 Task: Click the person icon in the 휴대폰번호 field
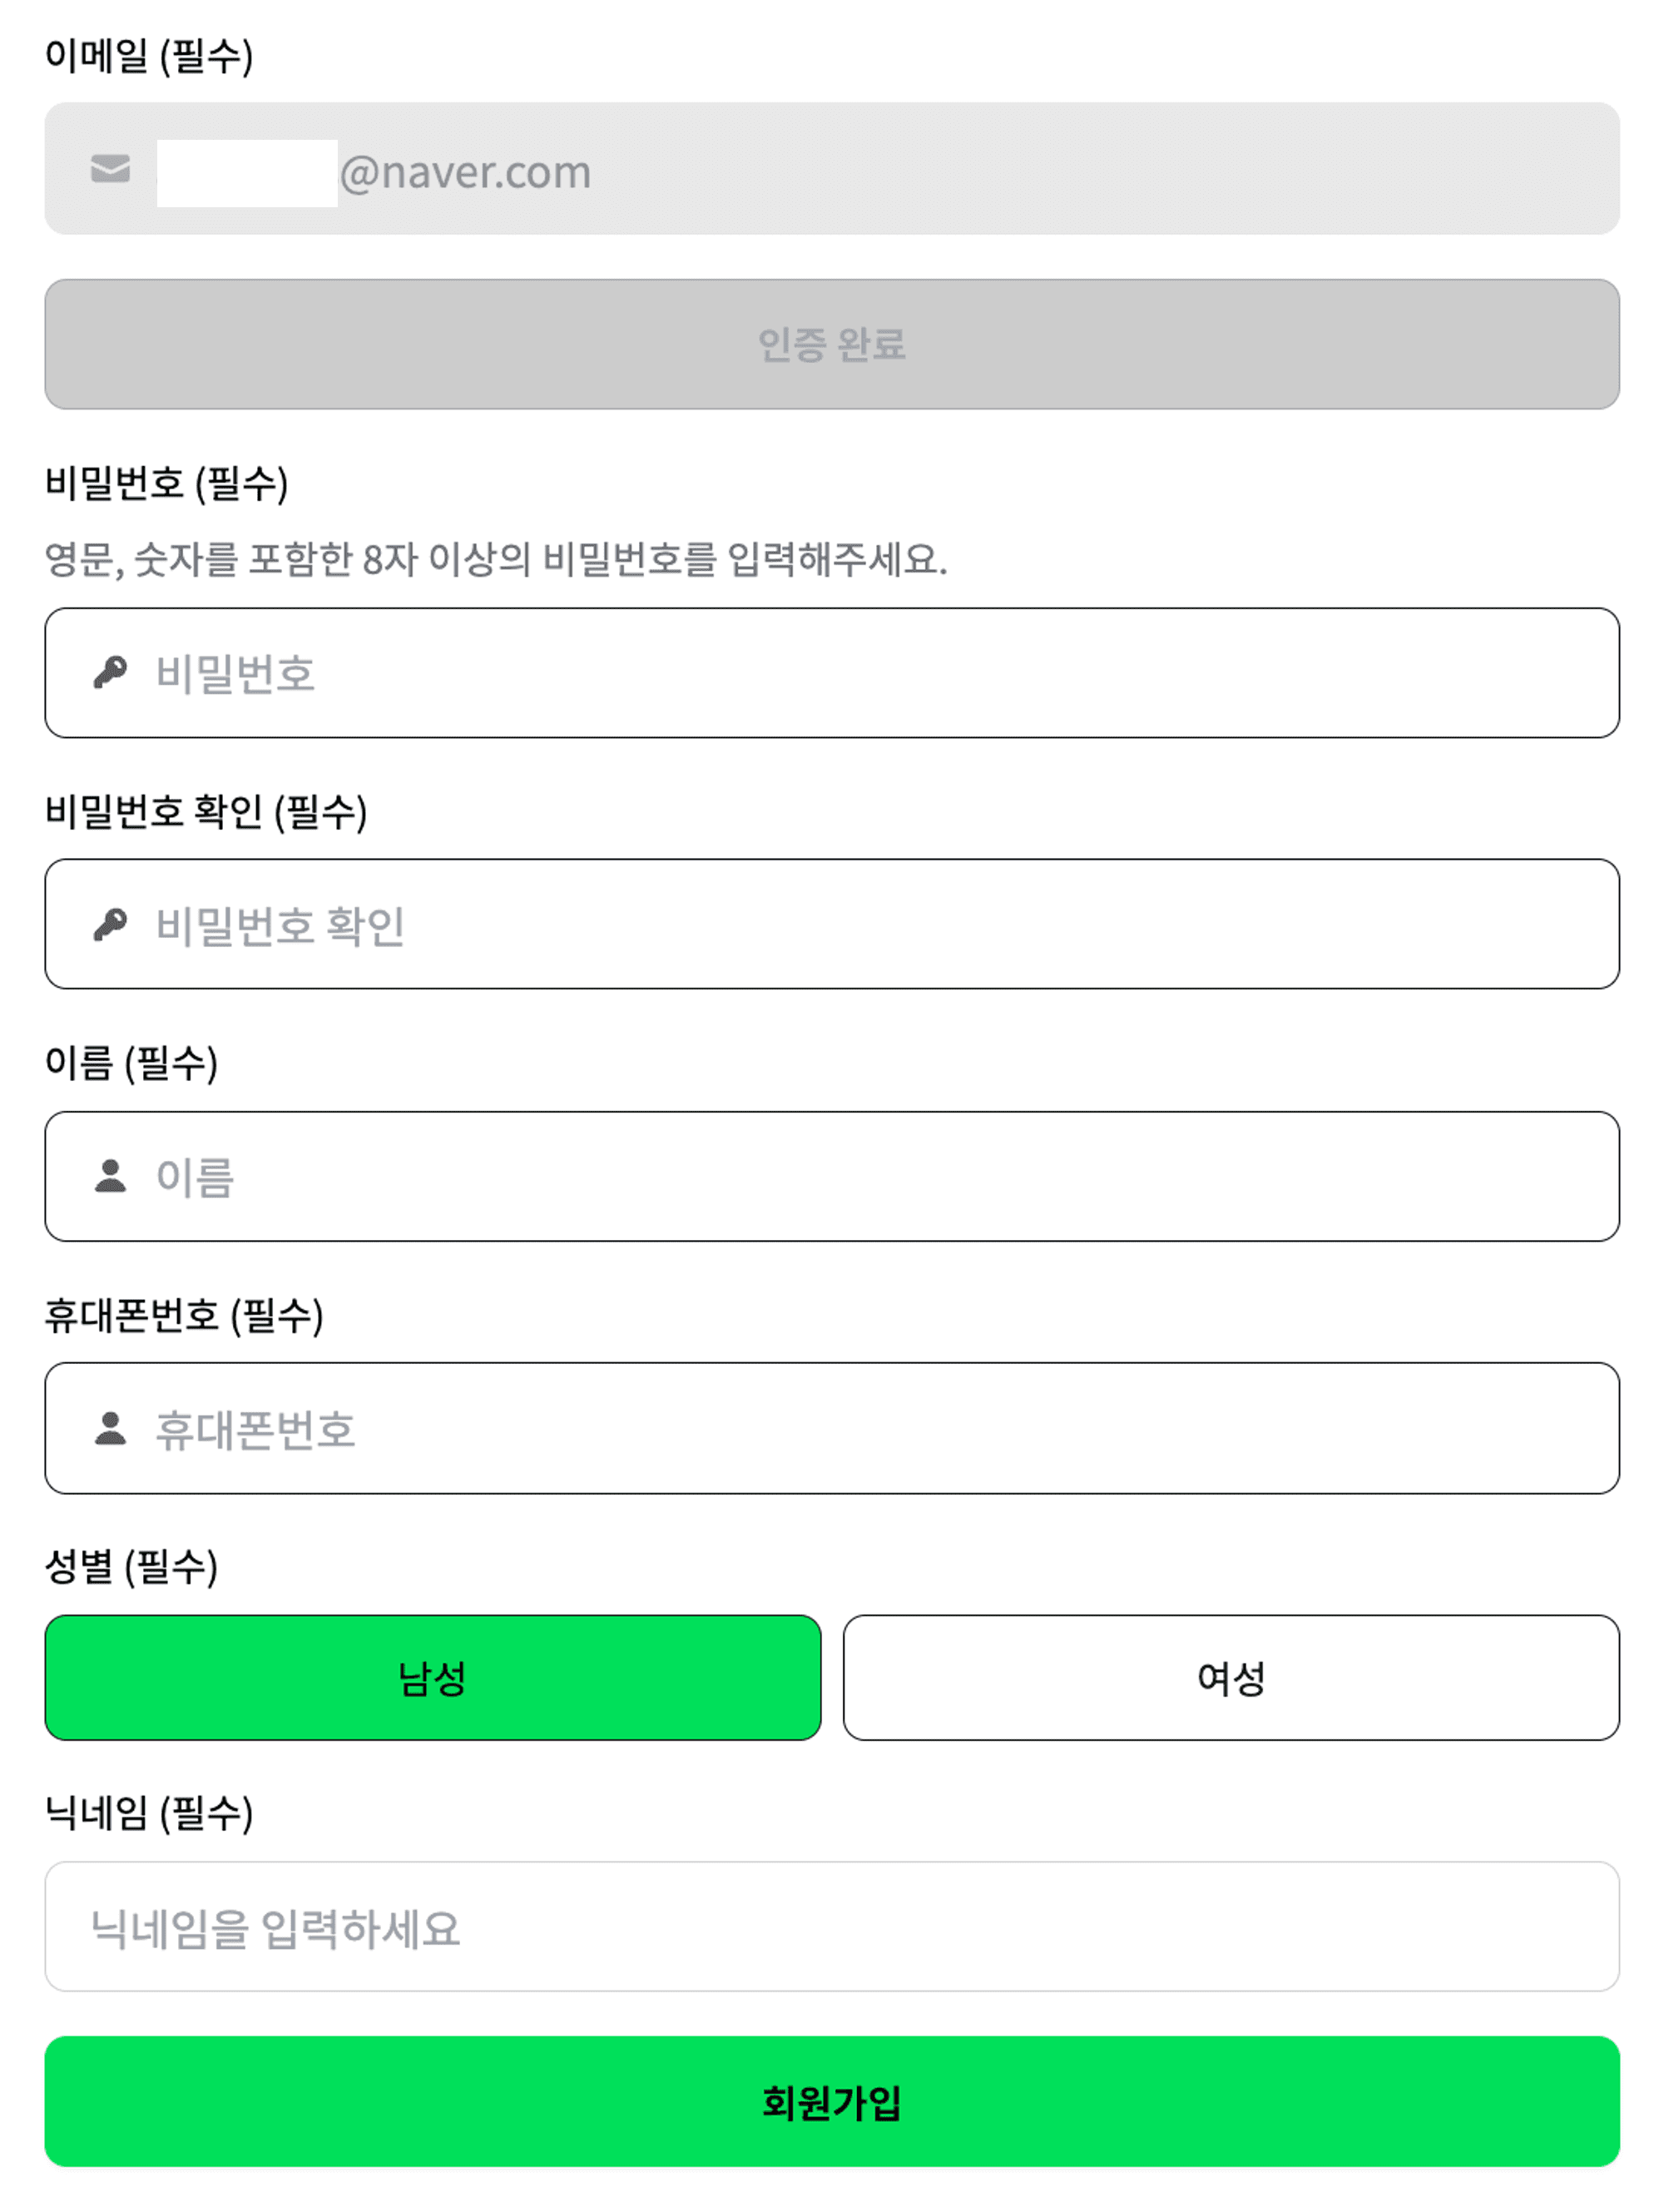110,1428
